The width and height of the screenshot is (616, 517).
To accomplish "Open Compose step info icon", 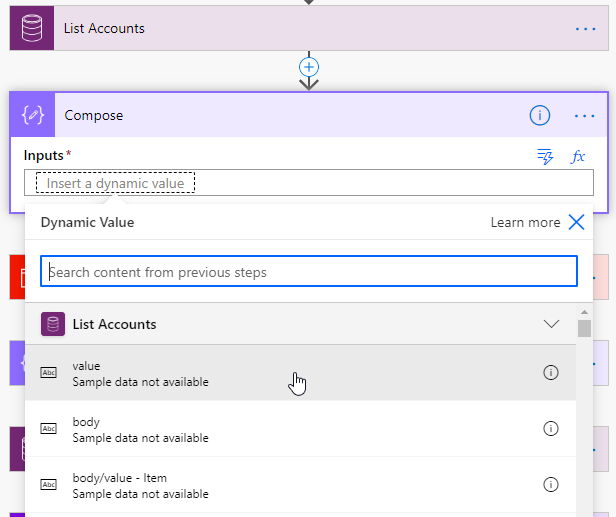I will (539, 116).
